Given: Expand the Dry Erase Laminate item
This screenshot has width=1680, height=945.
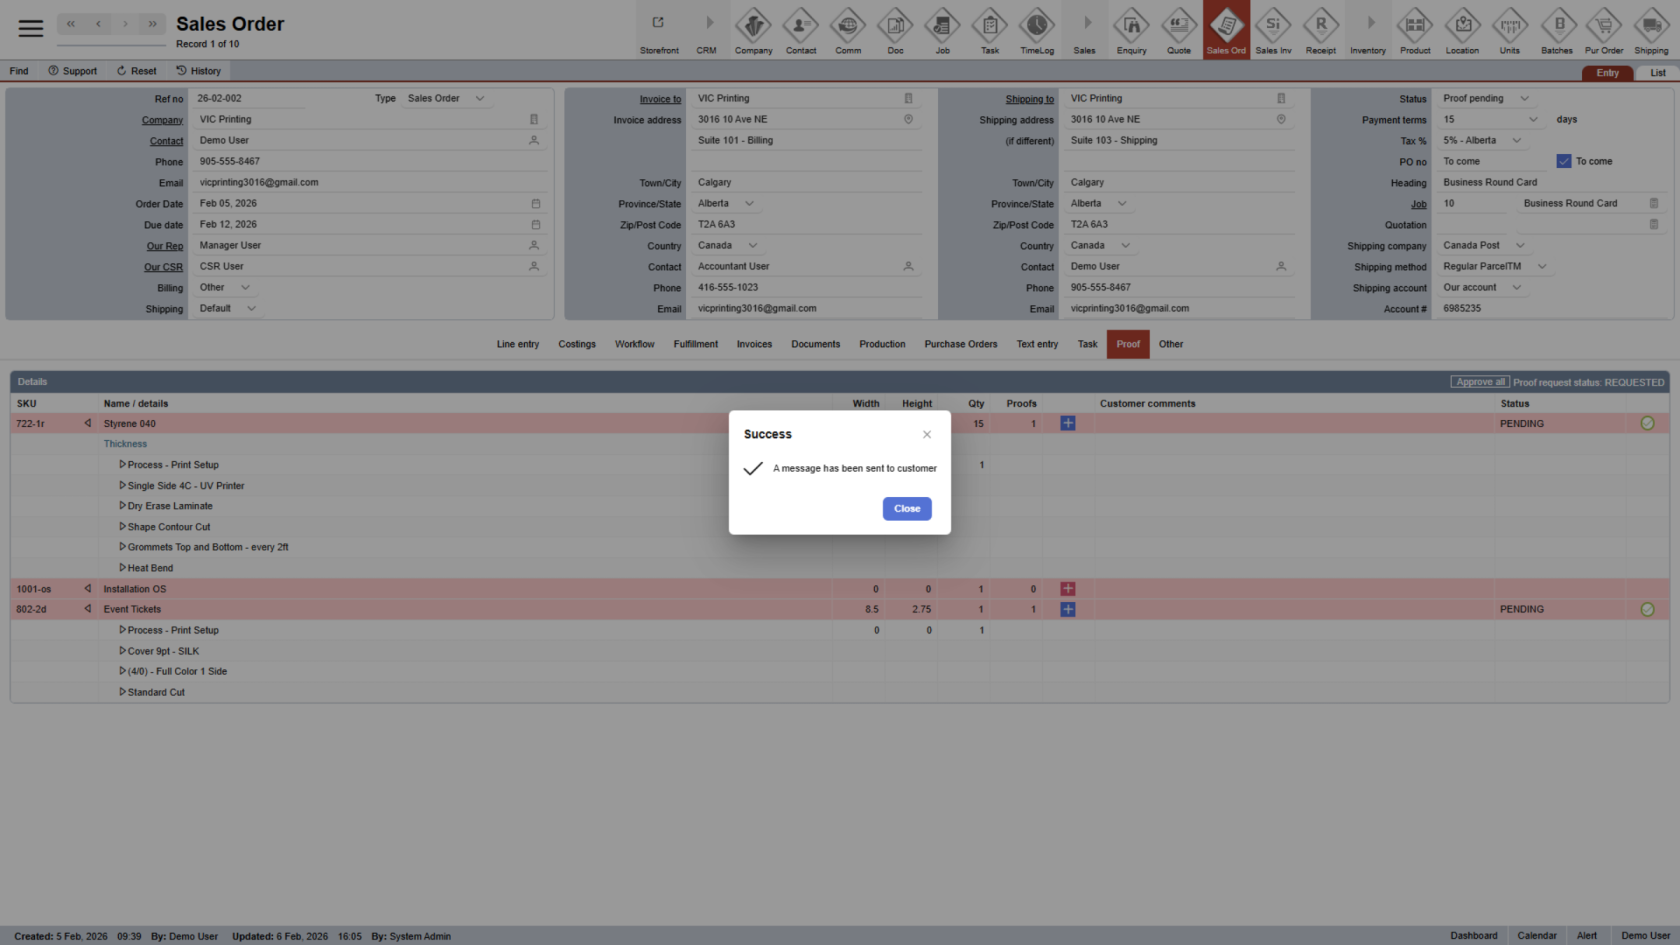Looking at the screenshot, I should [123, 506].
